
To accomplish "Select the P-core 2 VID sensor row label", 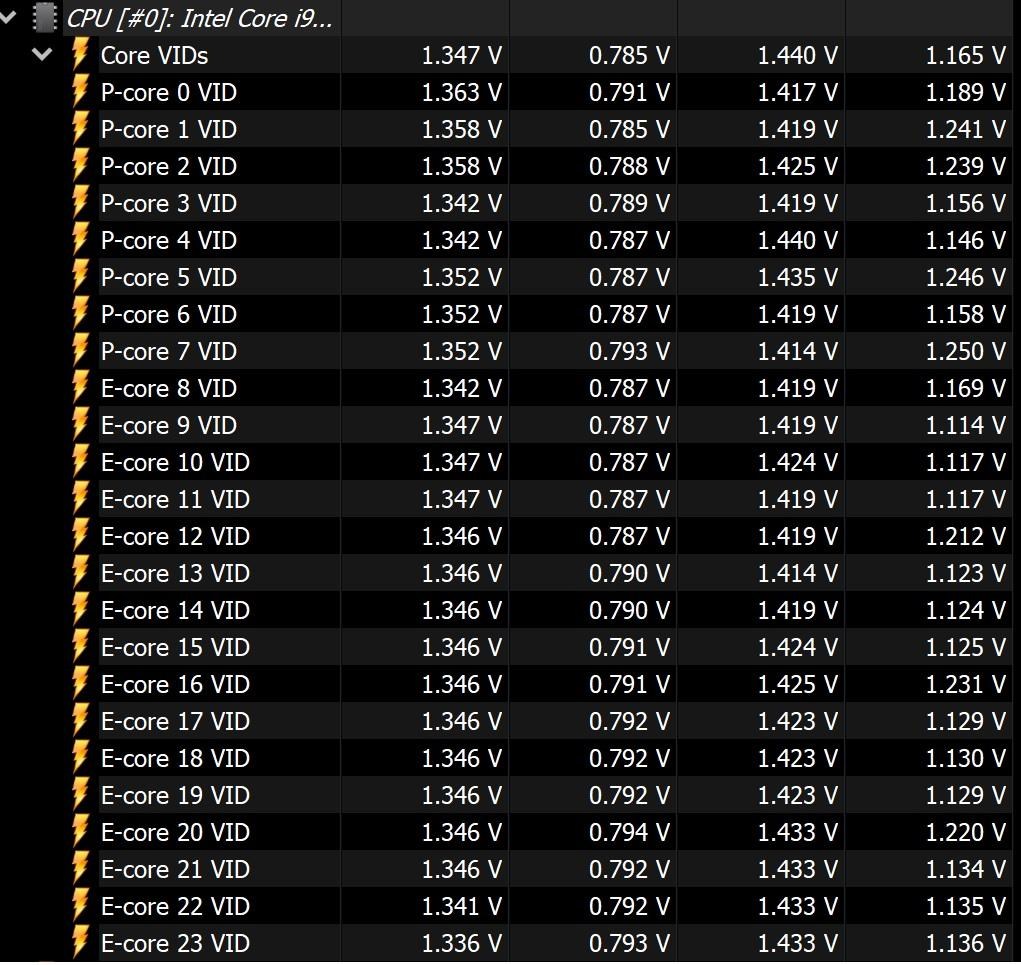I will [x=168, y=166].
